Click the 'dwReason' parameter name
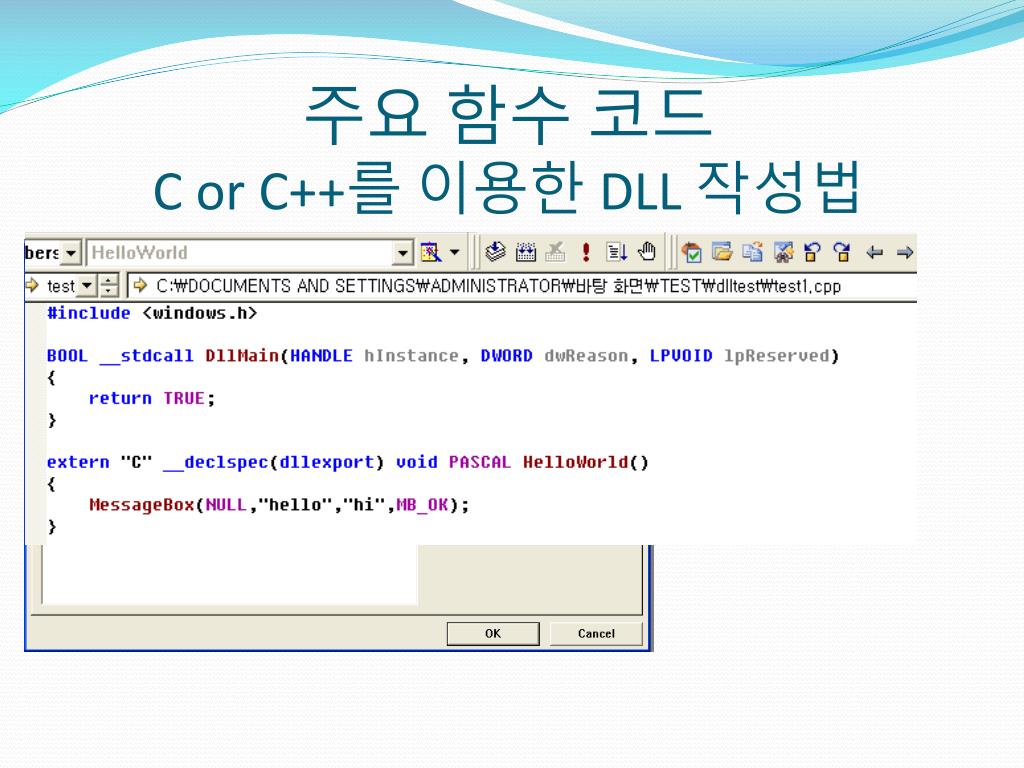This screenshot has width=1024, height=768. [586, 356]
